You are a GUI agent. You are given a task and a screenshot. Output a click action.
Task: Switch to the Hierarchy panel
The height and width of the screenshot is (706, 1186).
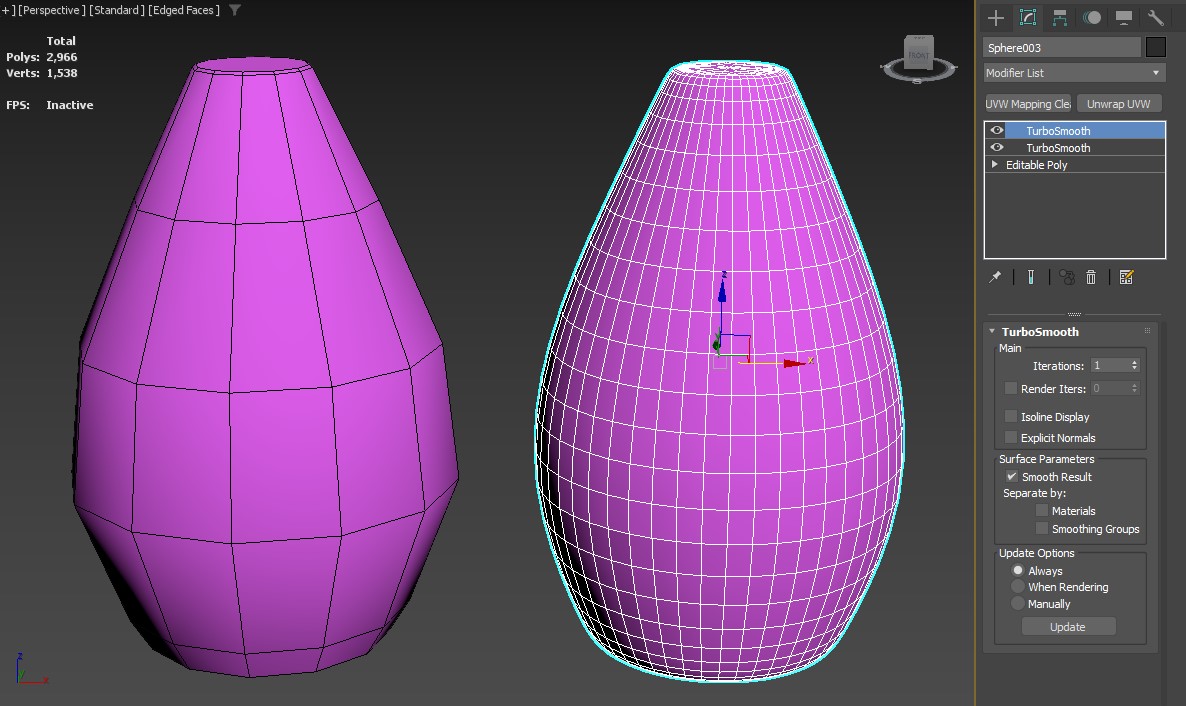tap(1059, 17)
